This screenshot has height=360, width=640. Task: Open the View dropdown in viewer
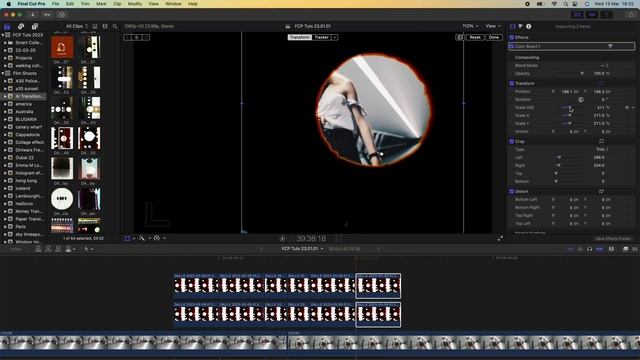point(493,26)
